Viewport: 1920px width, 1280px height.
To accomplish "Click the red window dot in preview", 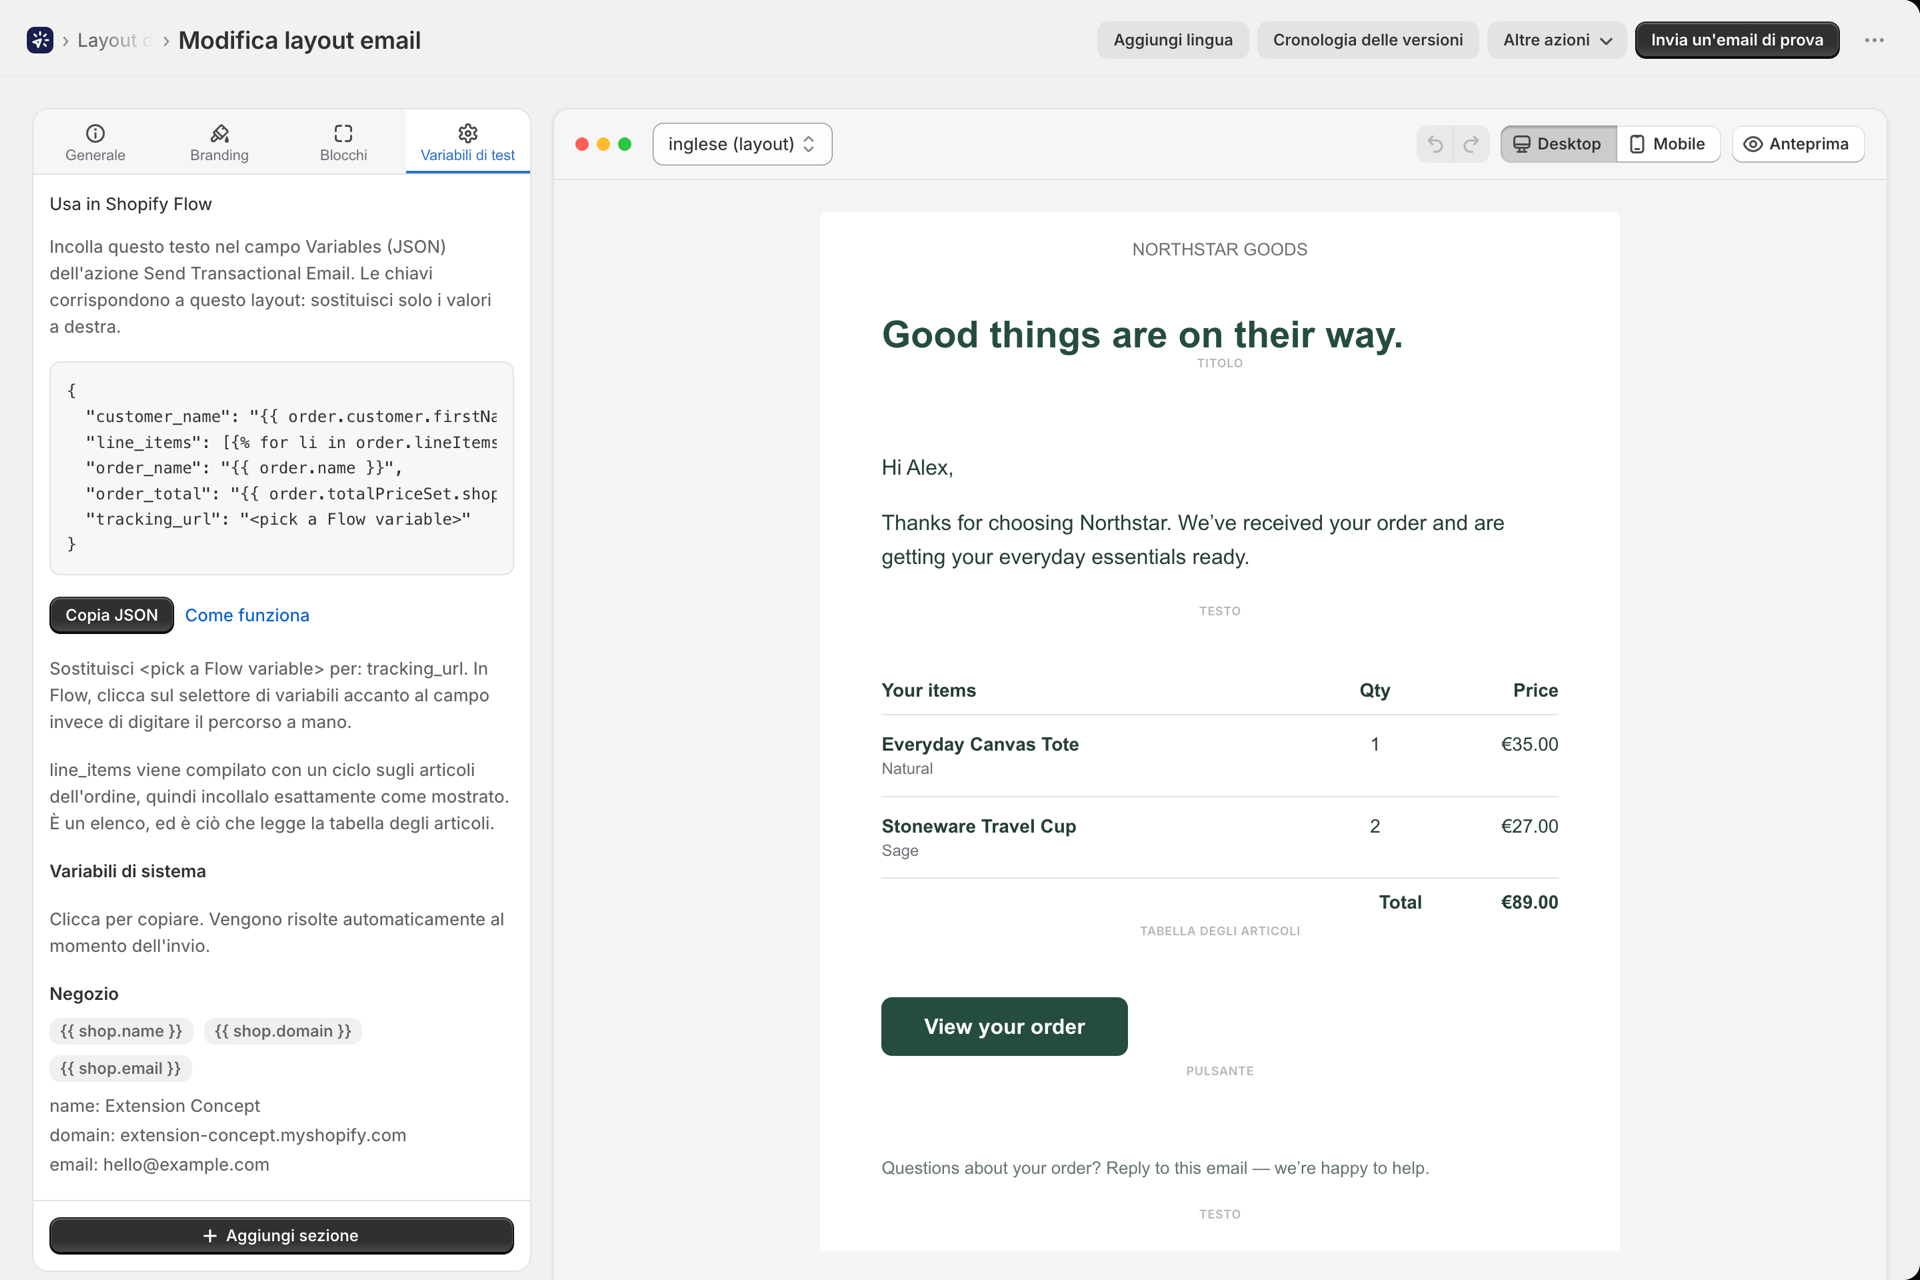I will click(582, 144).
